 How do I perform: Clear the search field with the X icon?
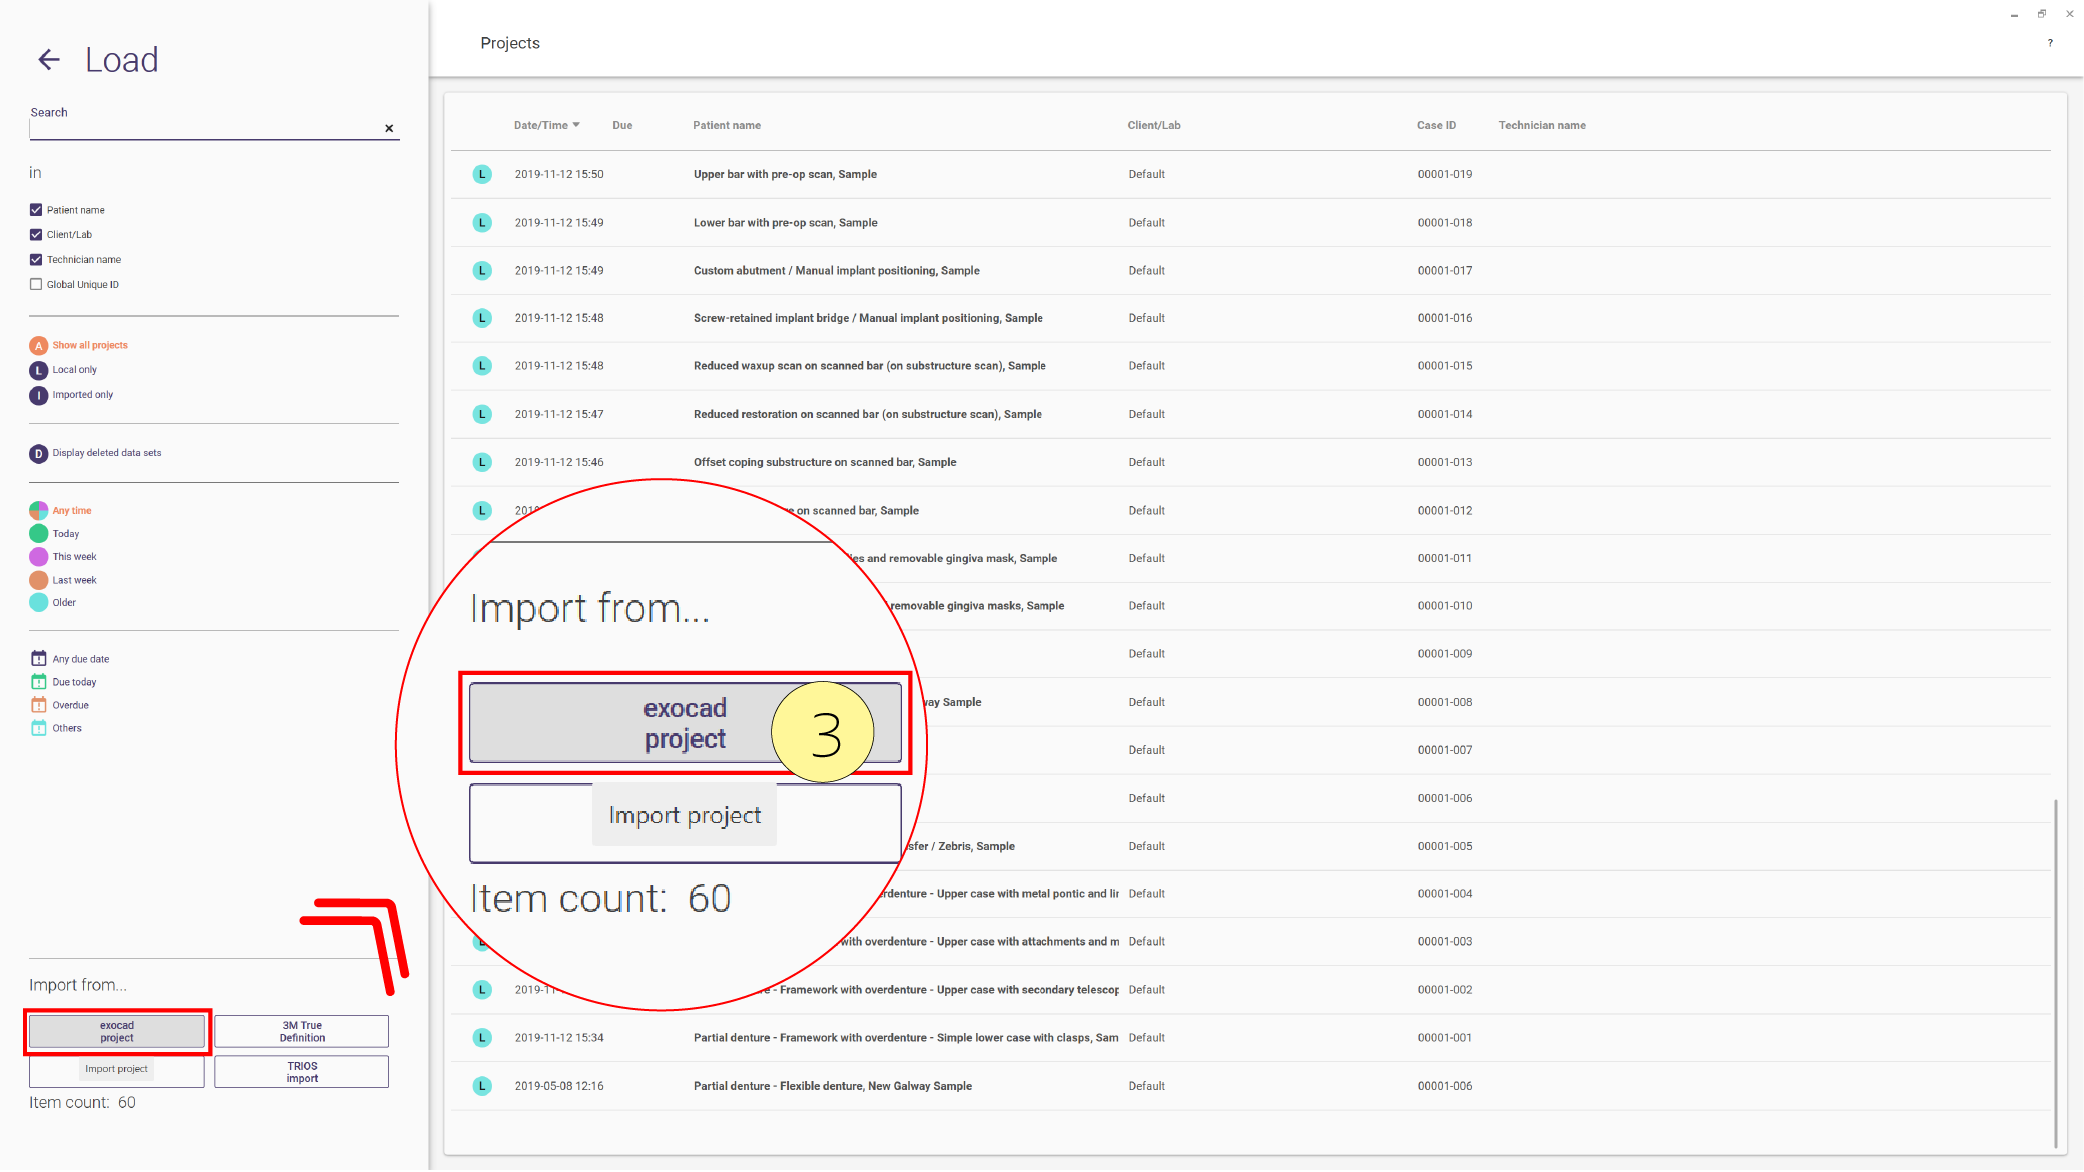click(x=389, y=128)
